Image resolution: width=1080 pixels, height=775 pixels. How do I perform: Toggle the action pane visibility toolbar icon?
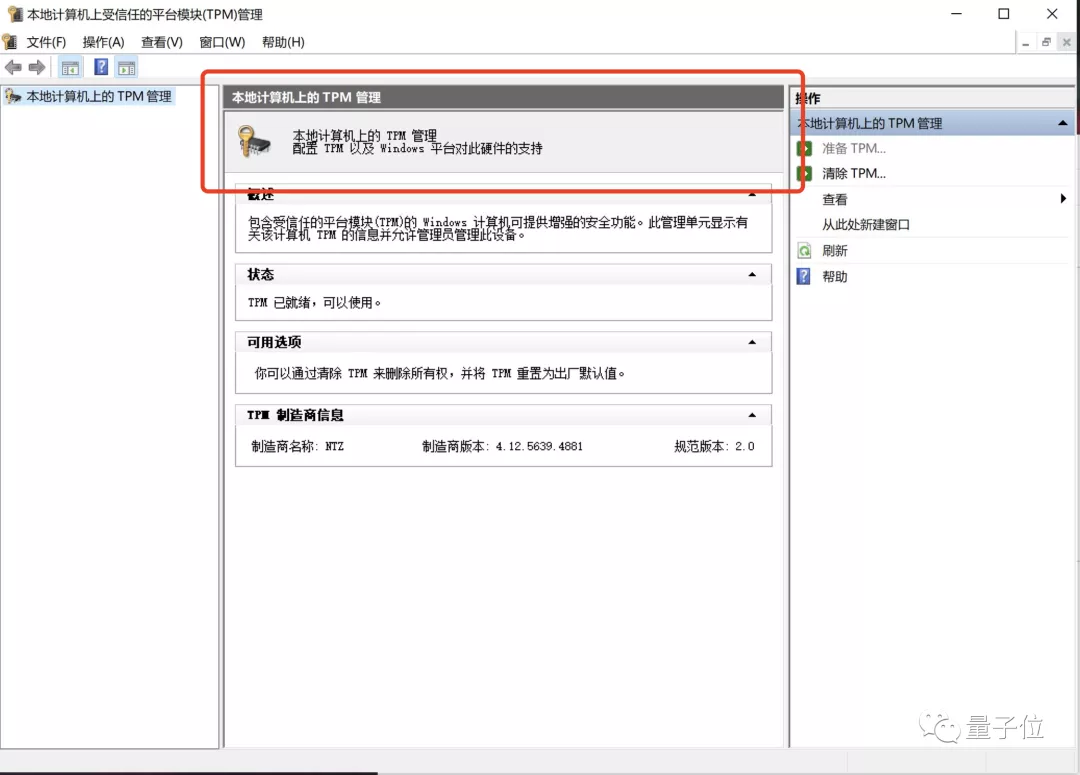[126, 67]
